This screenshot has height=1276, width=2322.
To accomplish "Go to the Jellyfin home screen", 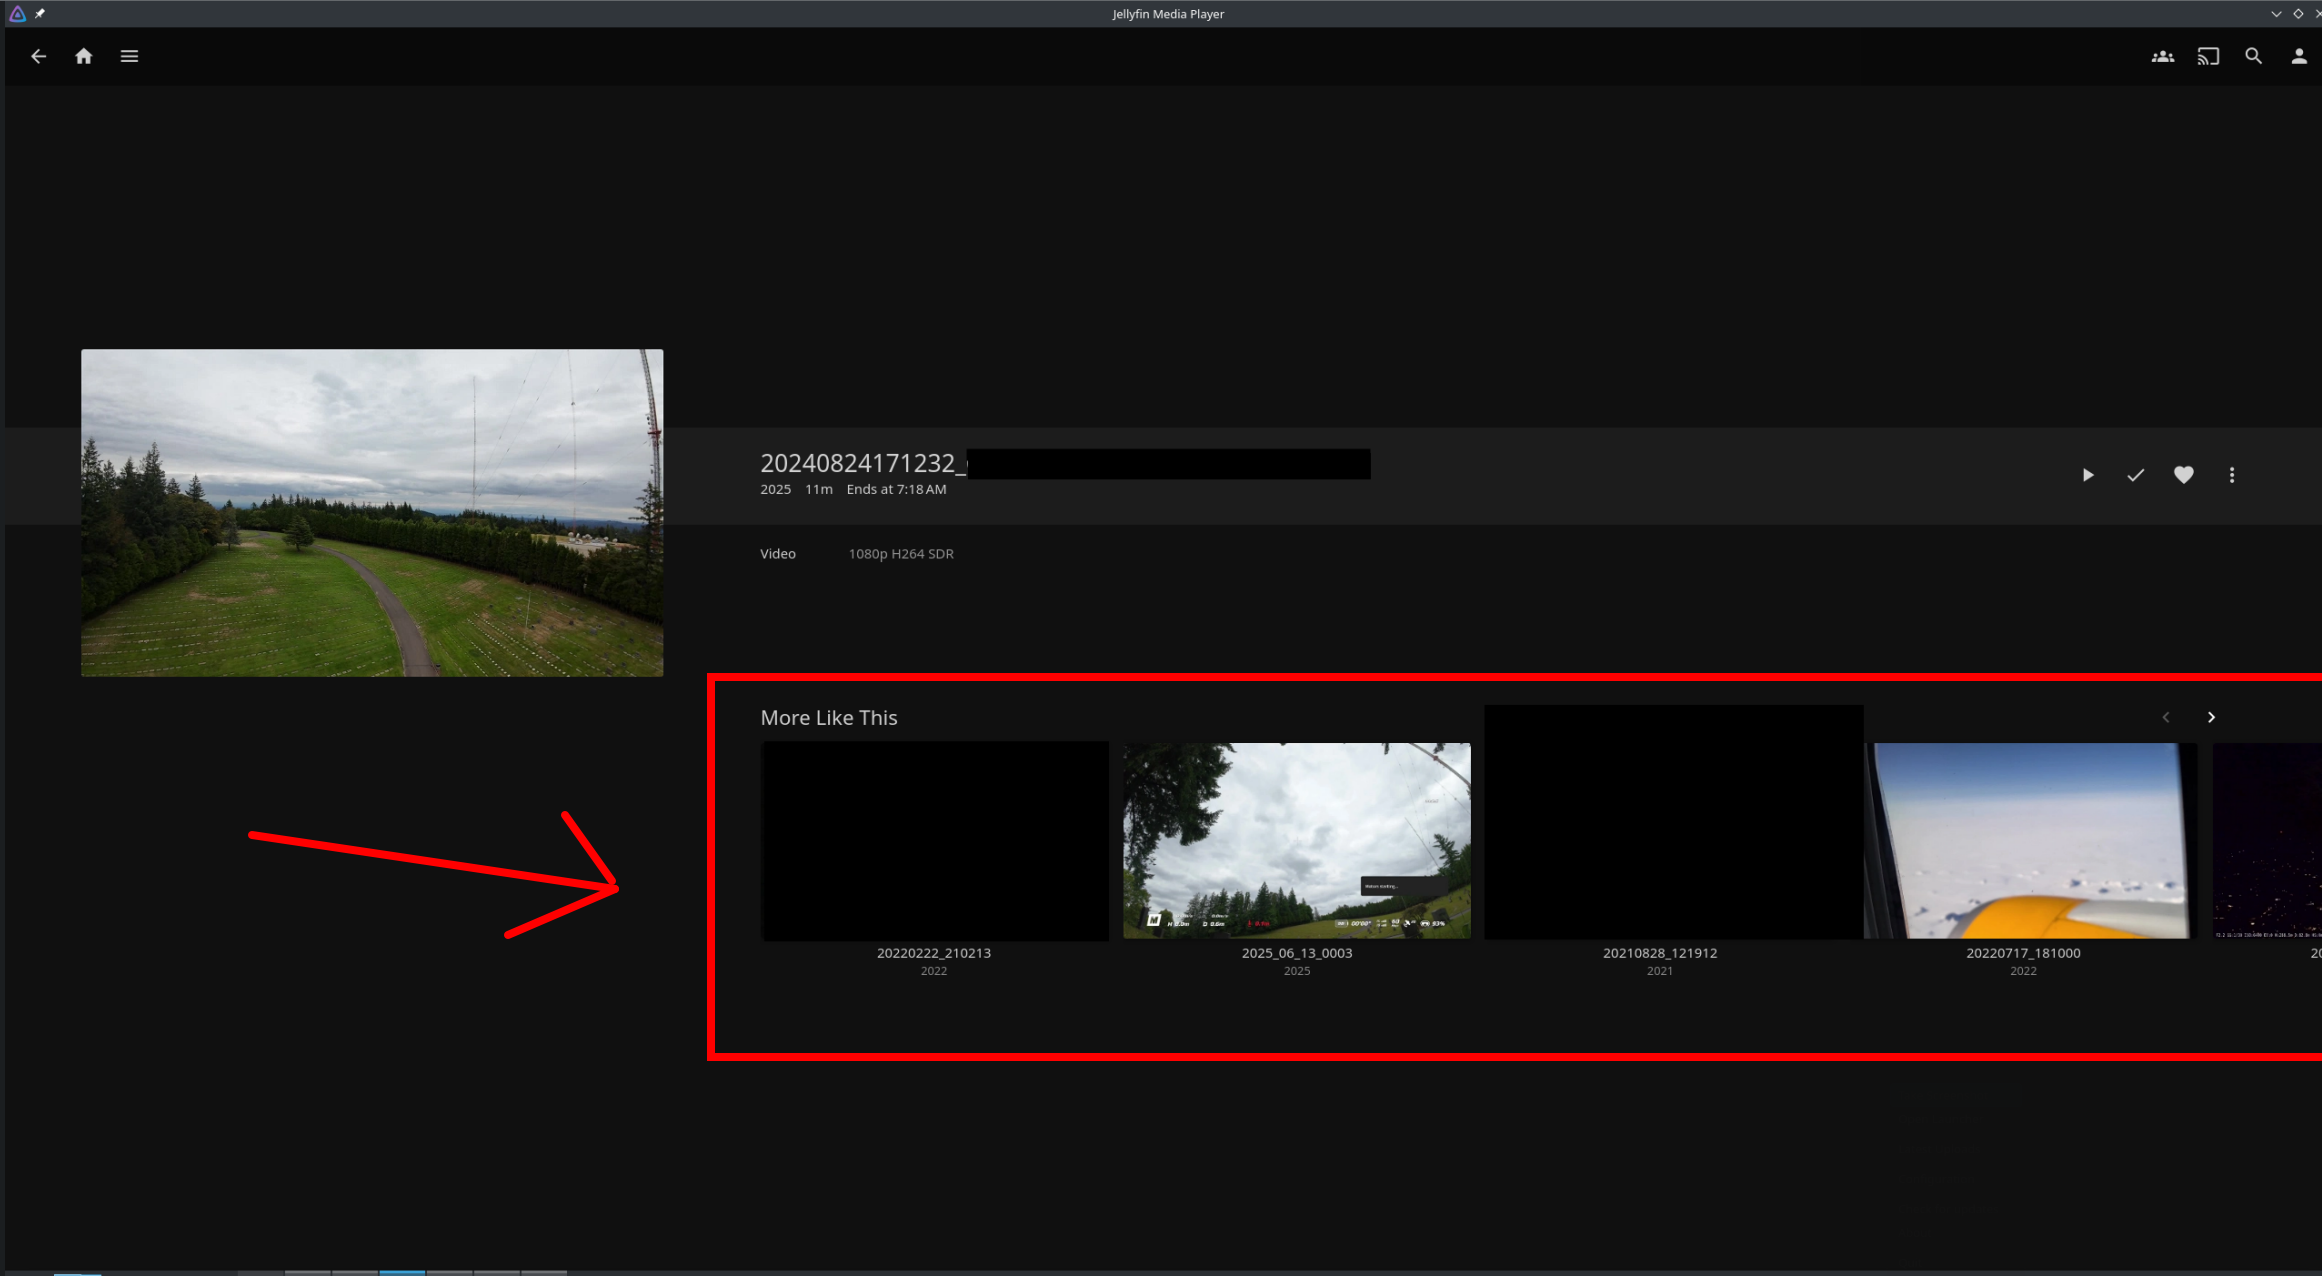I will pyautogui.click(x=84, y=56).
